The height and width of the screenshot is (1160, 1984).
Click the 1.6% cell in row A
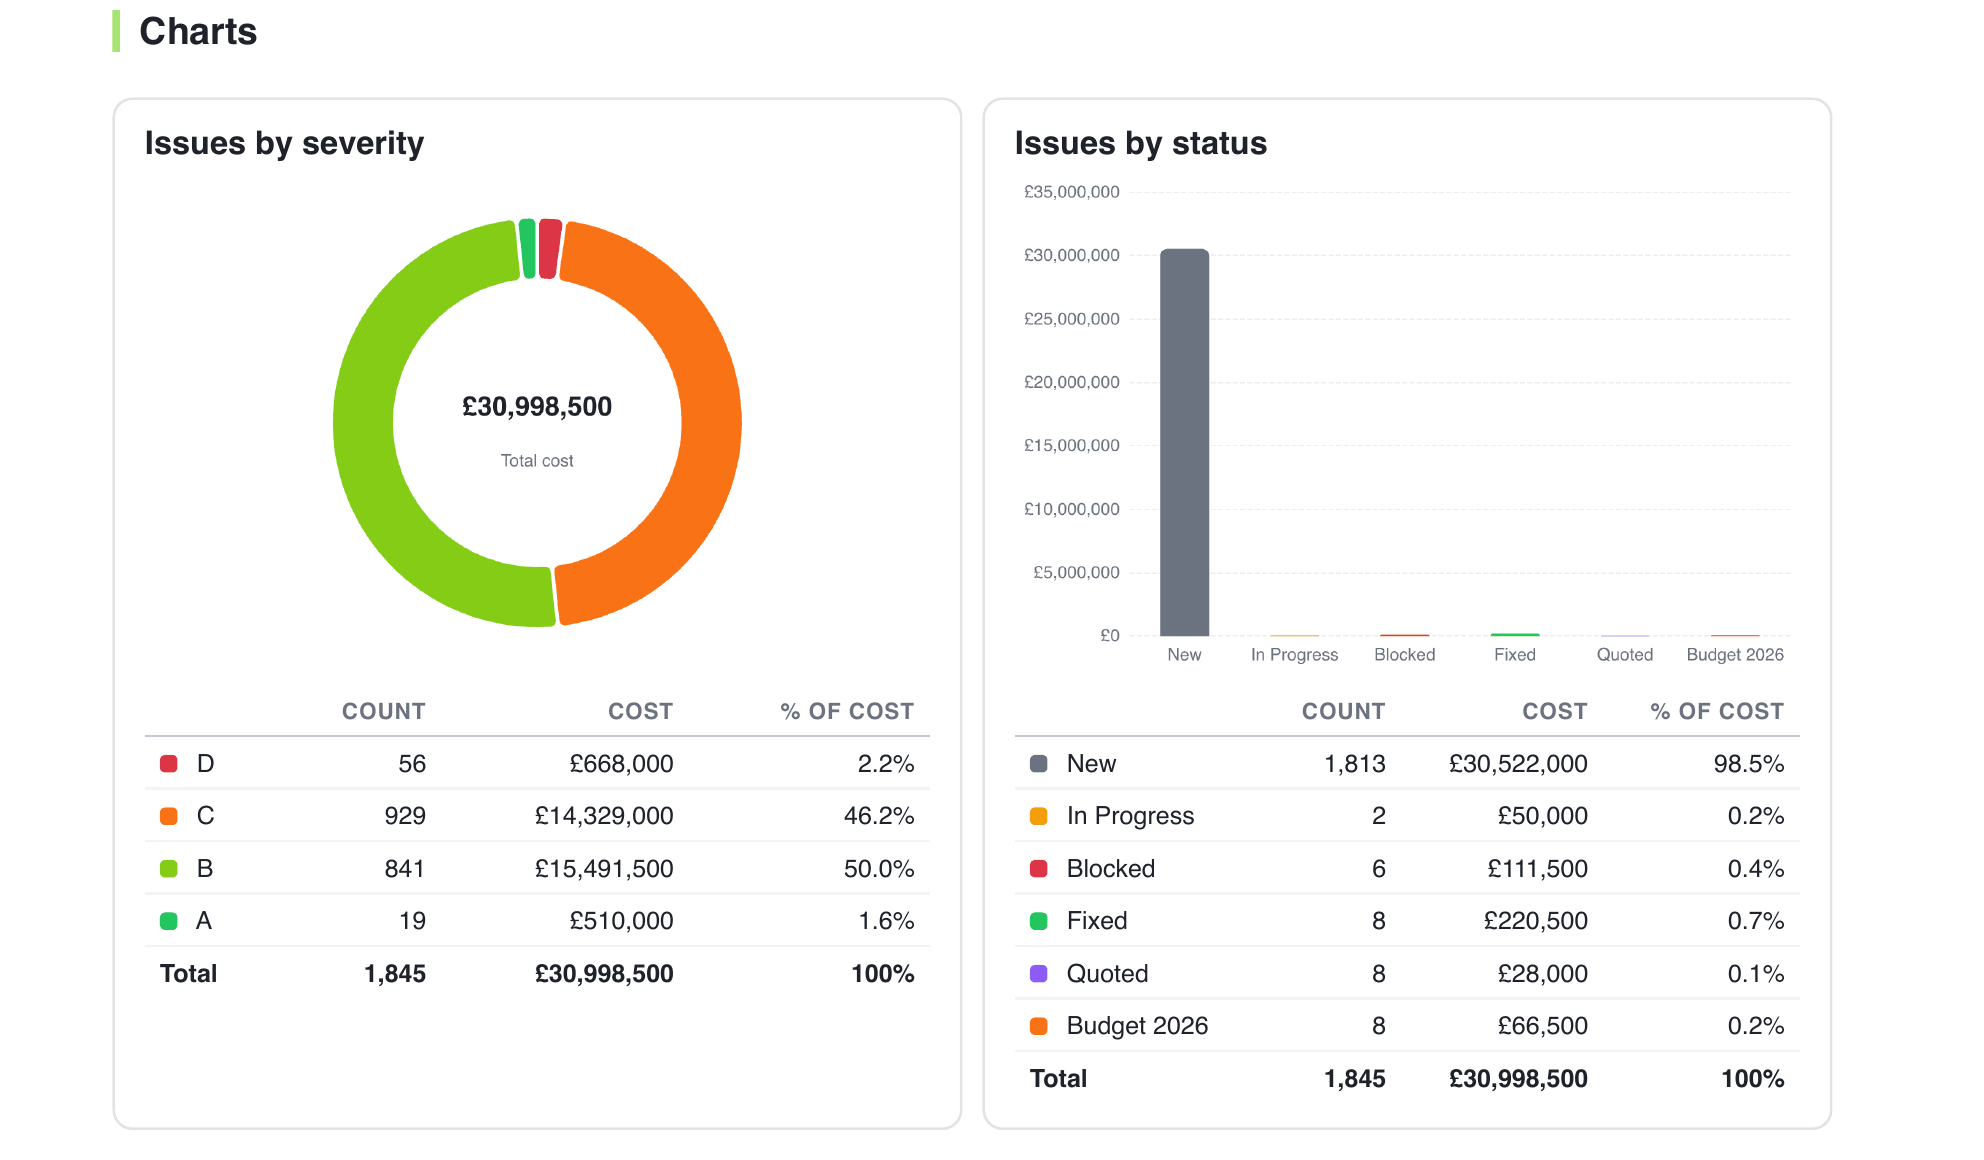pyautogui.click(x=886, y=921)
